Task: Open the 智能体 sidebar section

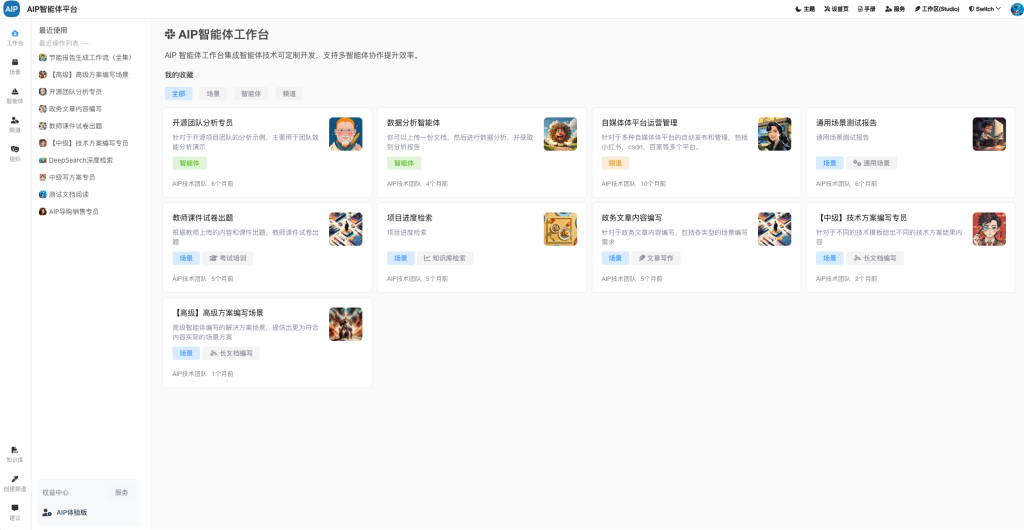Action: point(14,95)
